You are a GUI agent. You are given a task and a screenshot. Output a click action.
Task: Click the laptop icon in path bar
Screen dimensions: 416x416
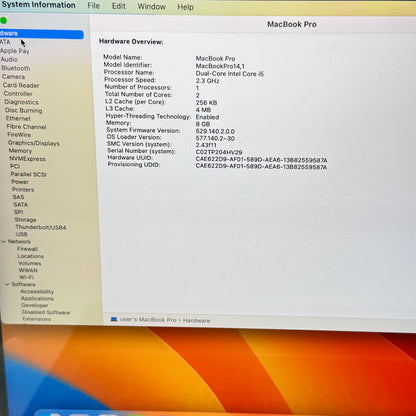tap(114, 319)
